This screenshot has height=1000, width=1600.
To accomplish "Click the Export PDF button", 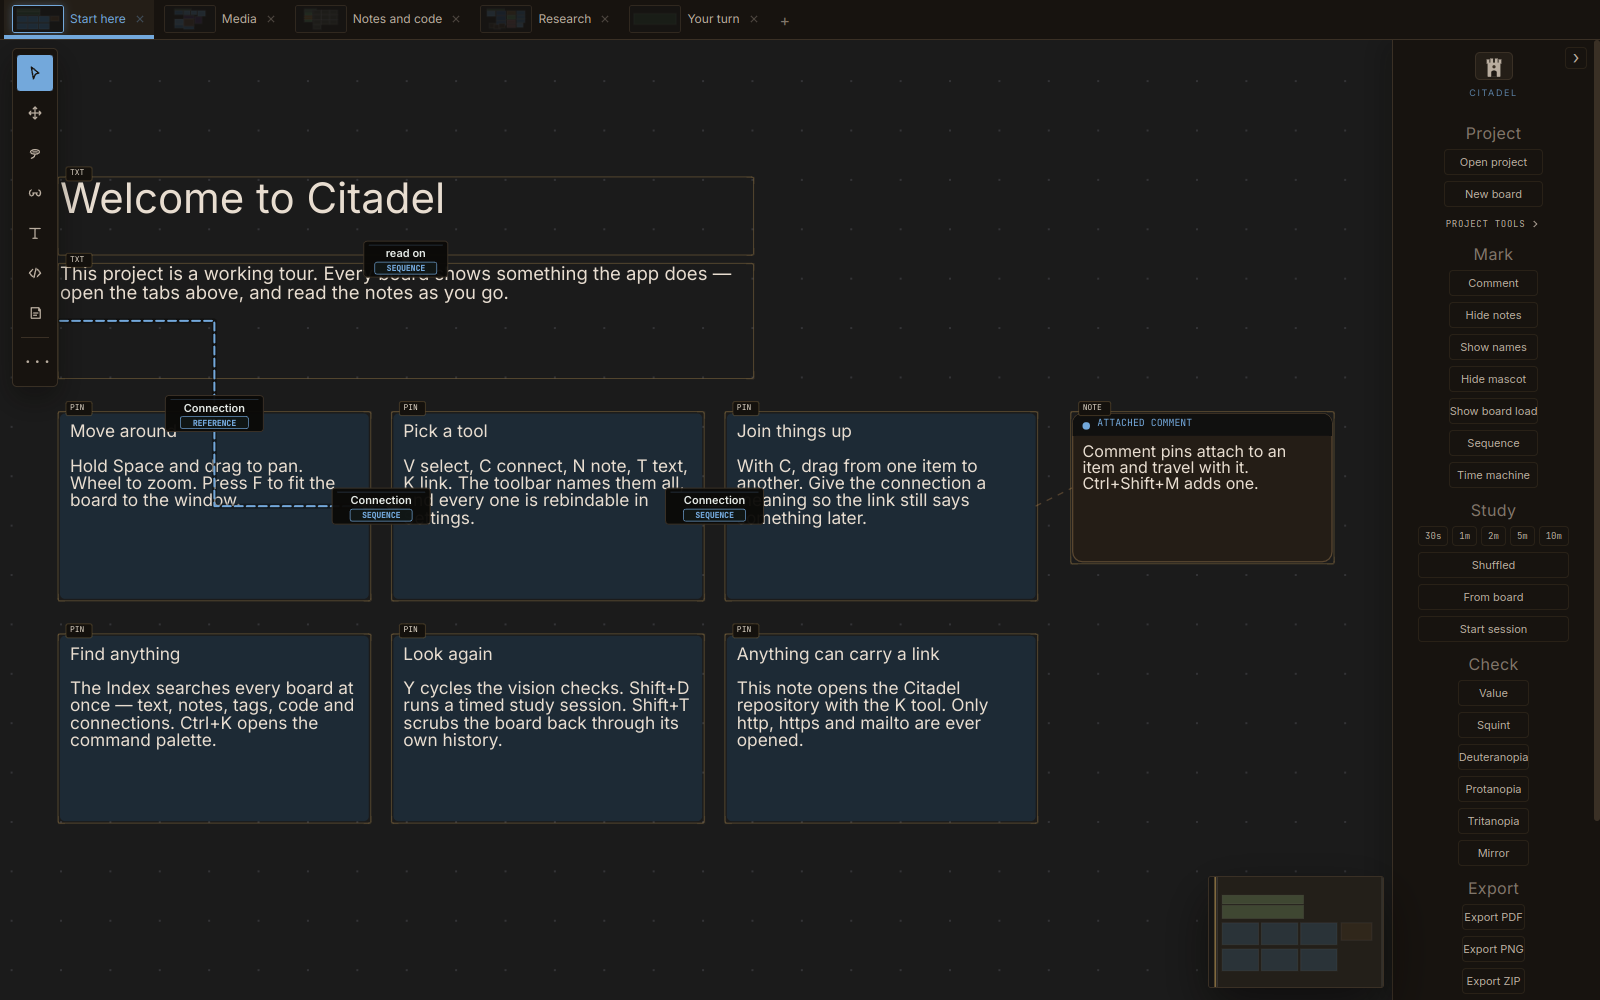I will tap(1493, 917).
